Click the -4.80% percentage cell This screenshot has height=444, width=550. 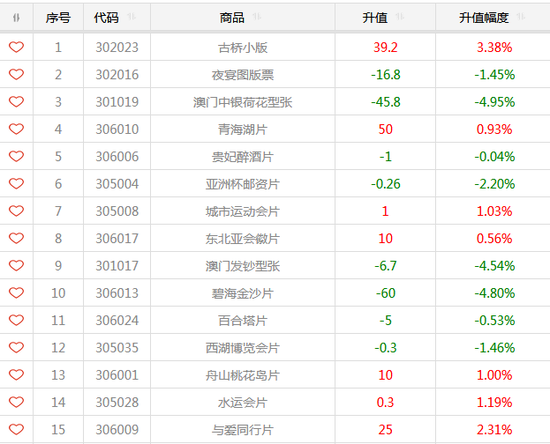point(495,293)
